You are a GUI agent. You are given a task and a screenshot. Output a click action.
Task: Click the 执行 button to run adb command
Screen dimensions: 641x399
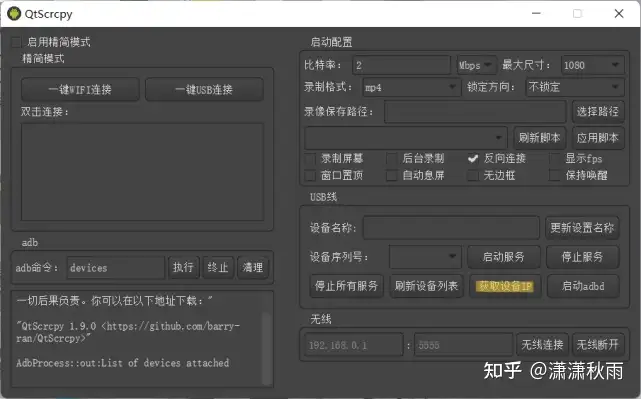(x=183, y=268)
